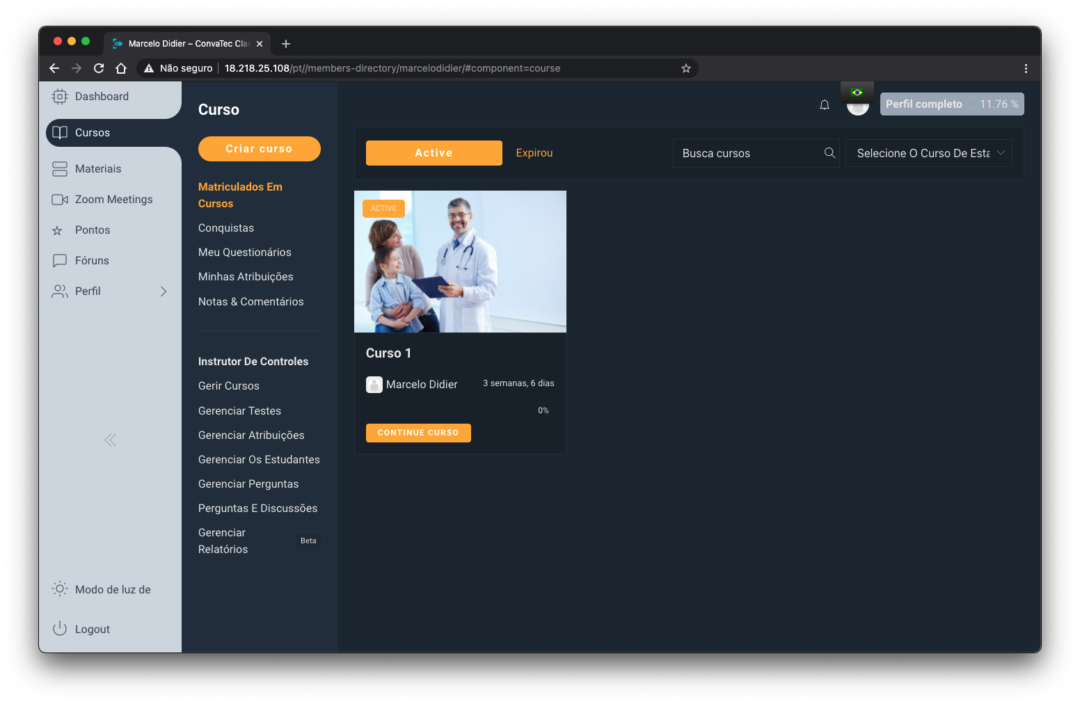Expand the Perfil sidebar section
The height and width of the screenshot is (704, 1080).
point(163,291)
